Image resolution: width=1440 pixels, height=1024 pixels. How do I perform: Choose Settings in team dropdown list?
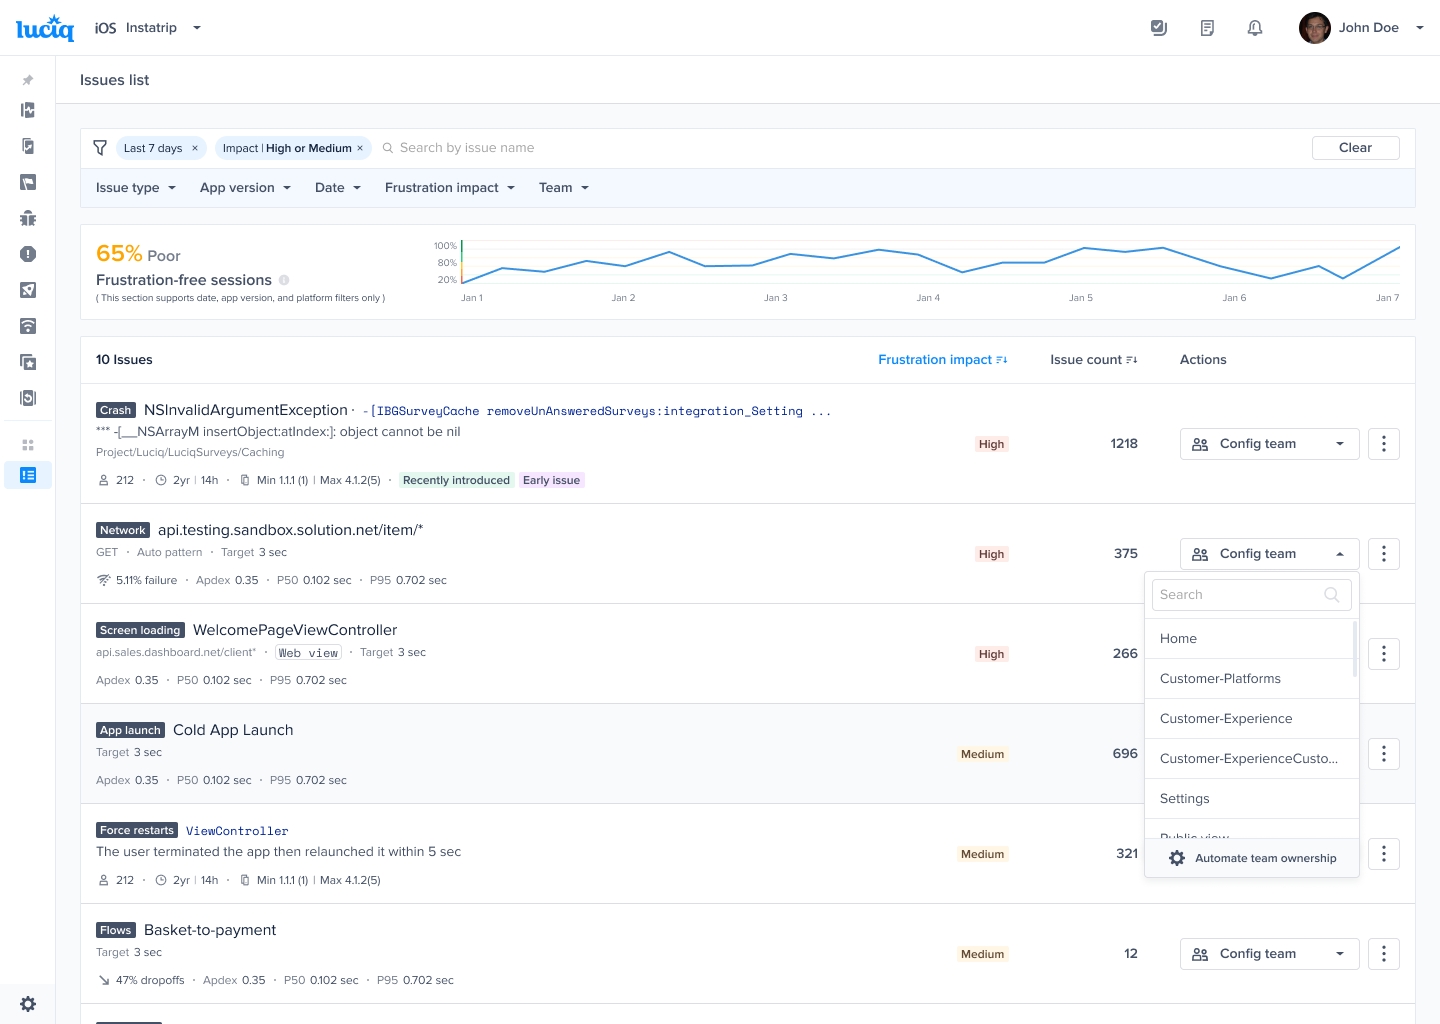coord(1184,799)
